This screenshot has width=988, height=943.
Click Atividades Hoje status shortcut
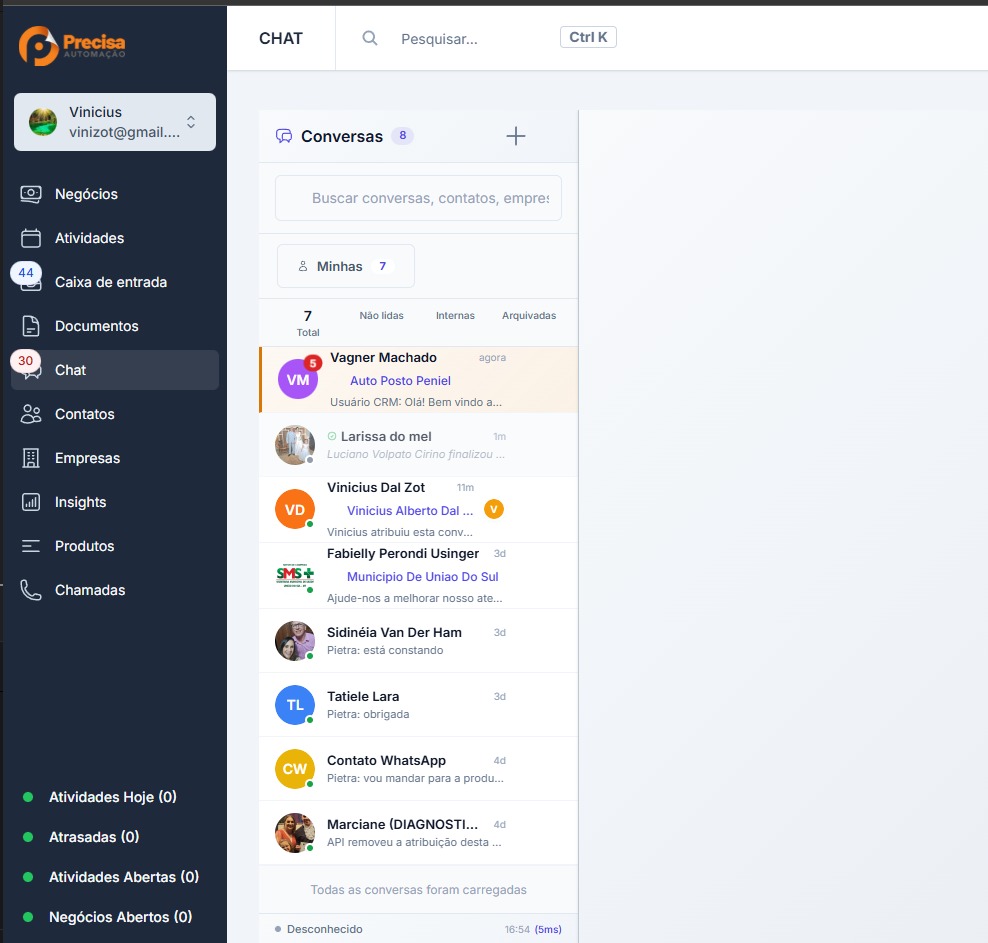[x=112, y=797]
